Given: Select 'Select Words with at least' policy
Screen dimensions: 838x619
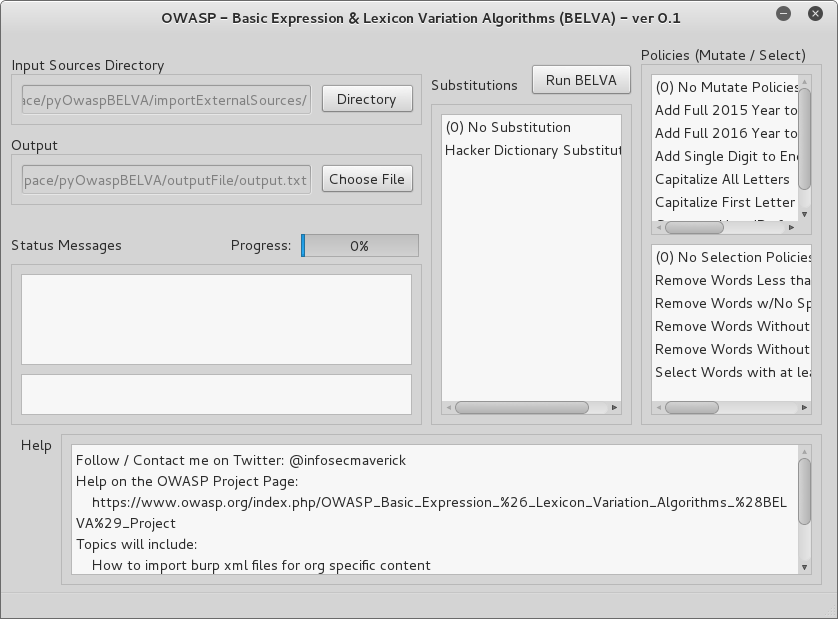Looking at the screenshot, I should pyautogui.click(x=732, y=372).
